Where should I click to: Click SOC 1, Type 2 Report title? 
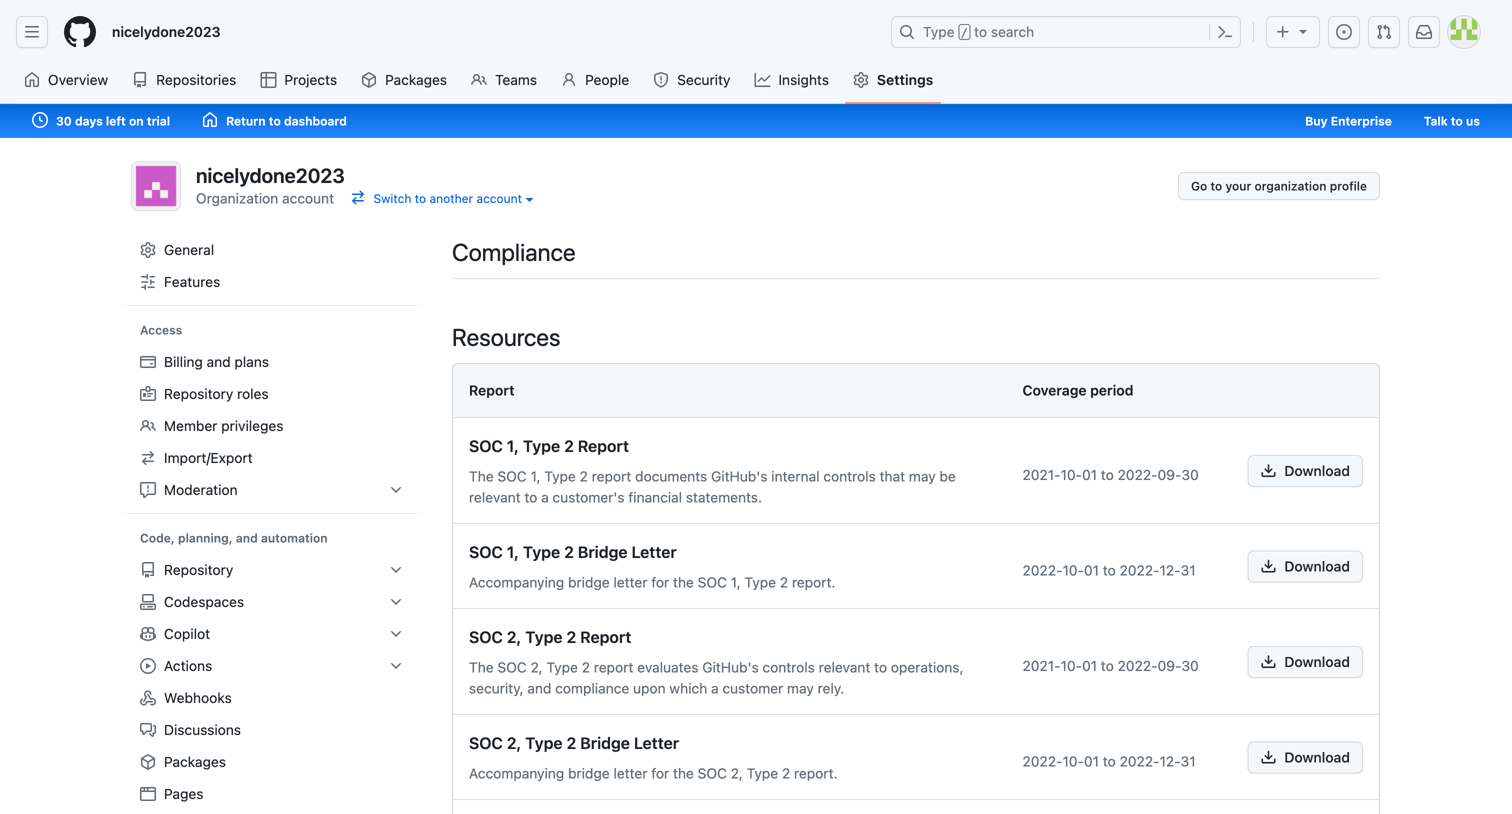pos(549,447)
